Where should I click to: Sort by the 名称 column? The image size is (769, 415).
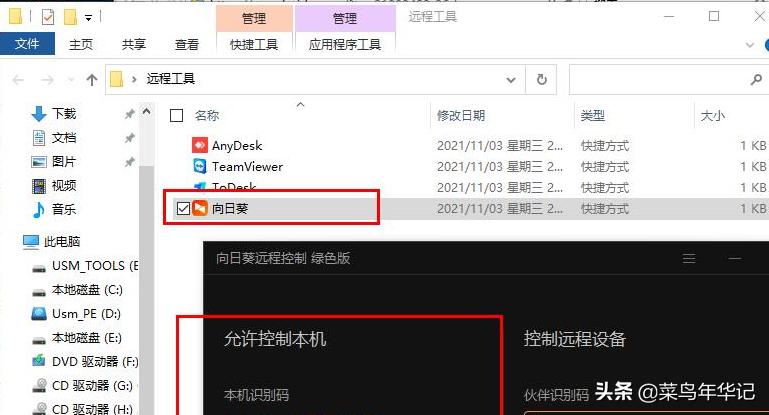click(206, 116)
